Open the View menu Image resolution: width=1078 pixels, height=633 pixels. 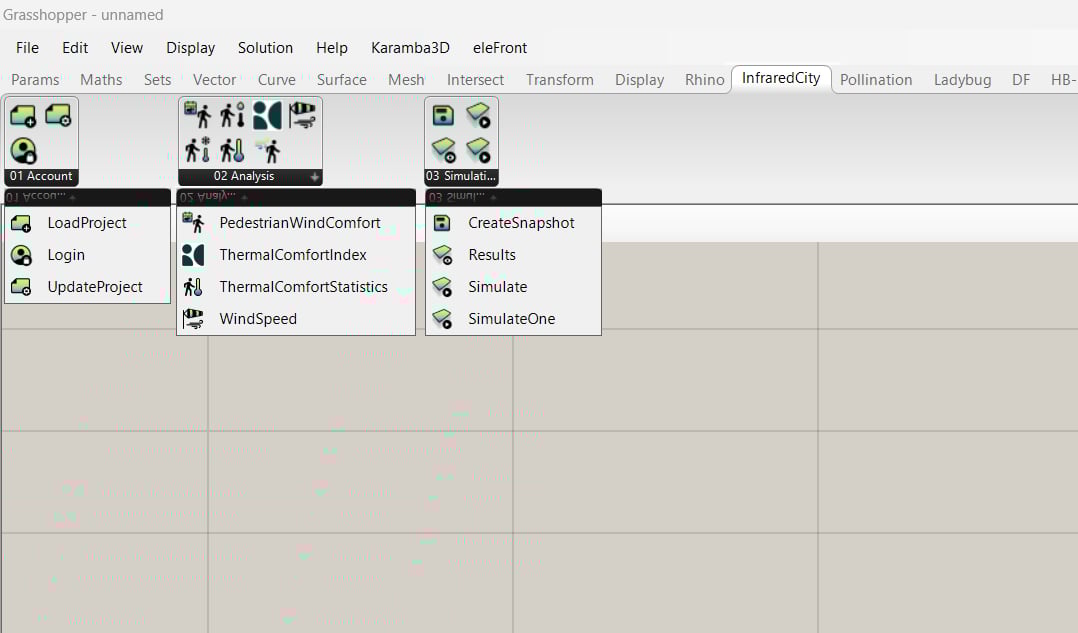(127, 47)
